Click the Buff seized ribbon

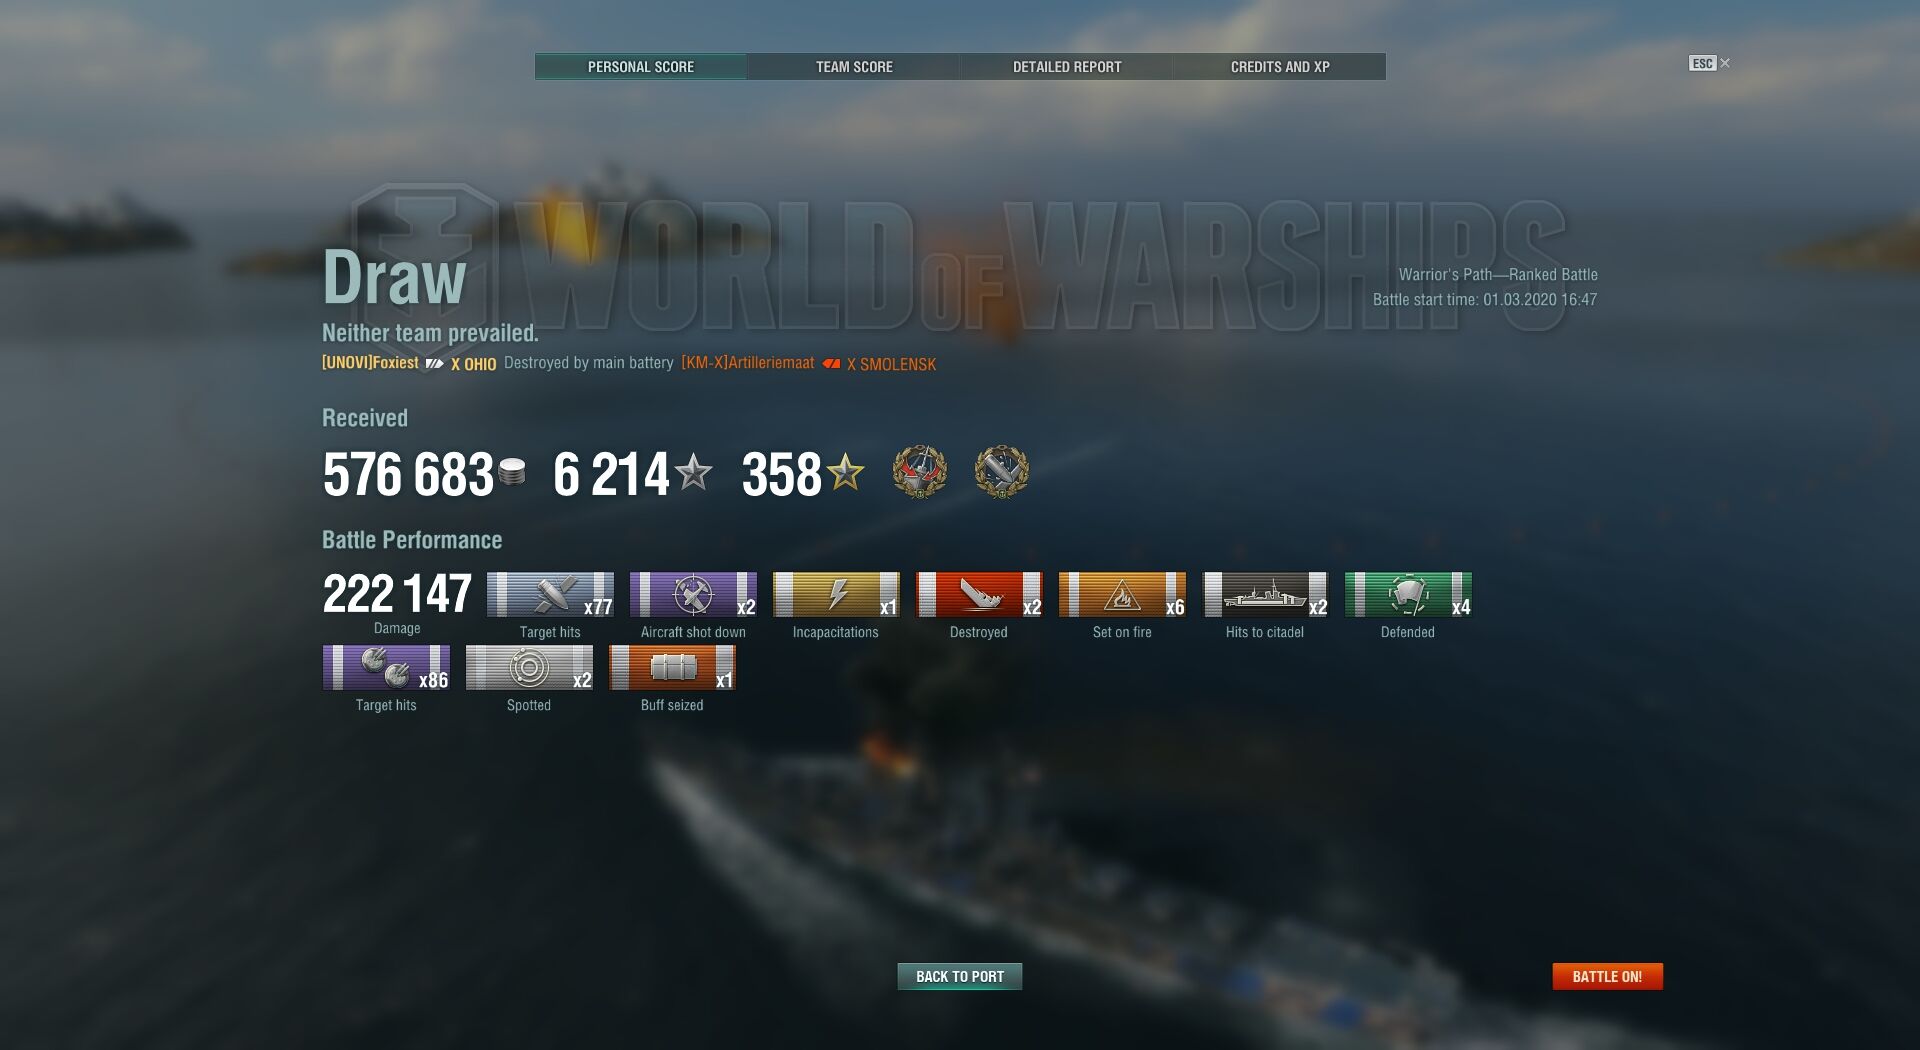click(x=672, y=668)
